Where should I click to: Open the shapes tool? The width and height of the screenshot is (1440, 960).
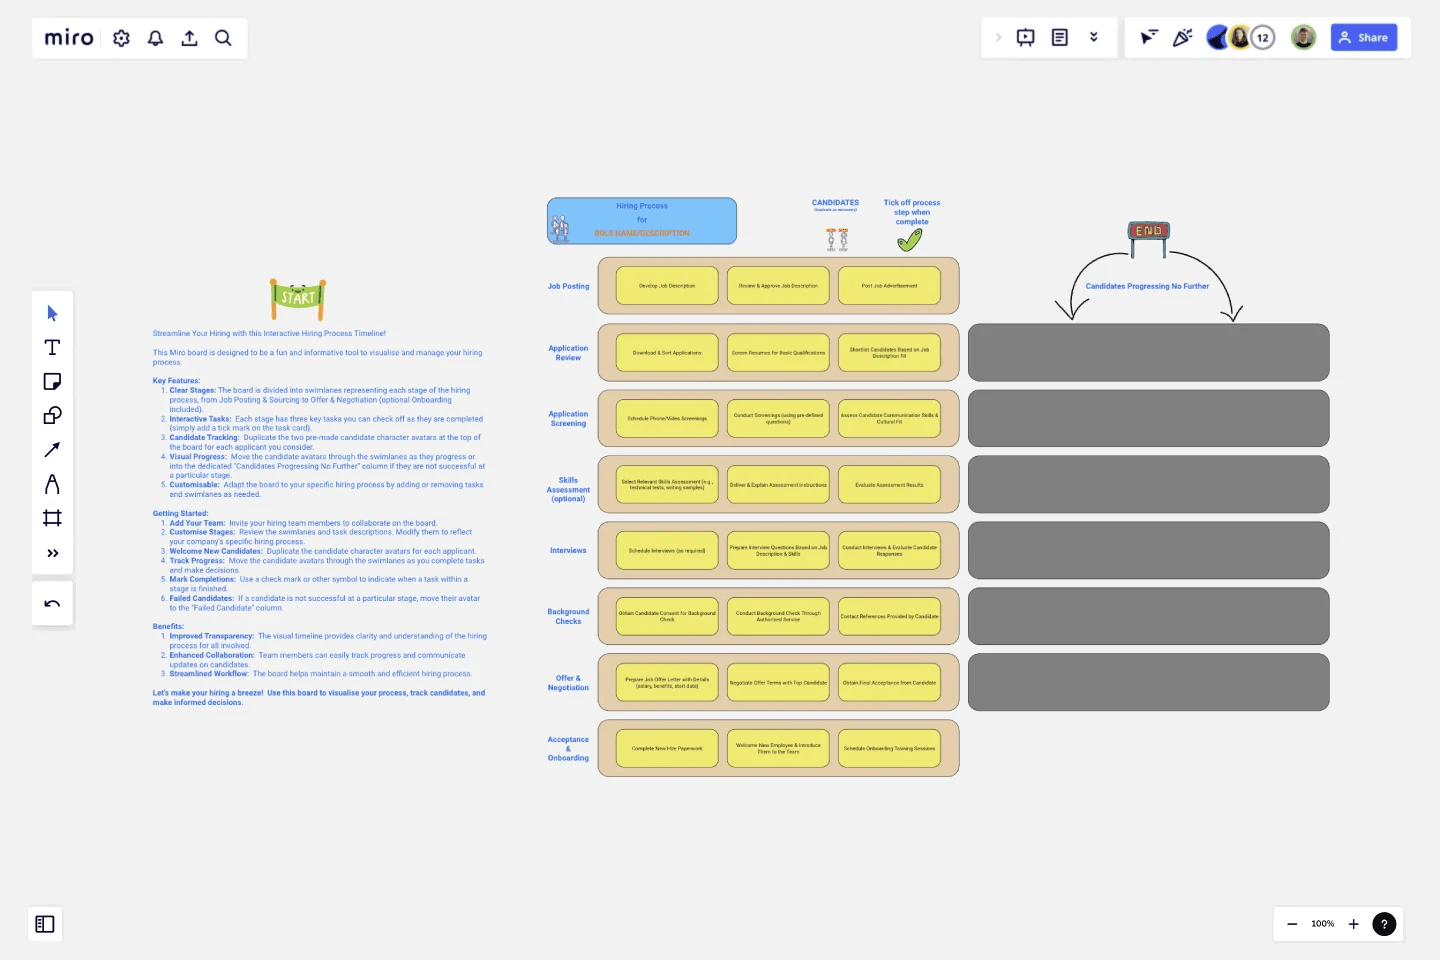pyautogui.click(x=52, y=415)
